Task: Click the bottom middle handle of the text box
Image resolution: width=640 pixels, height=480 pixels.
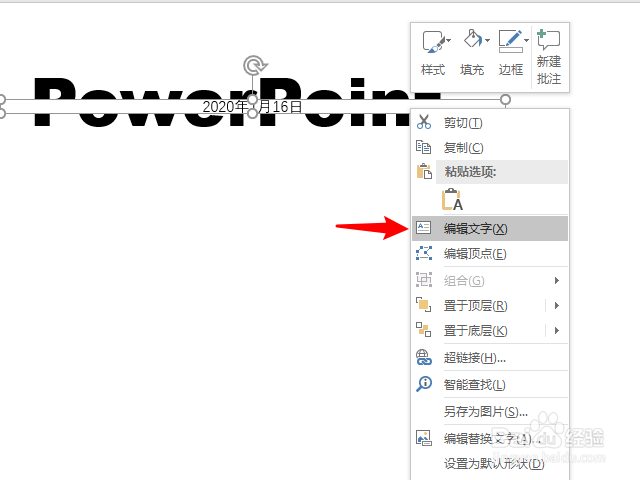Action: pos(253,113)
